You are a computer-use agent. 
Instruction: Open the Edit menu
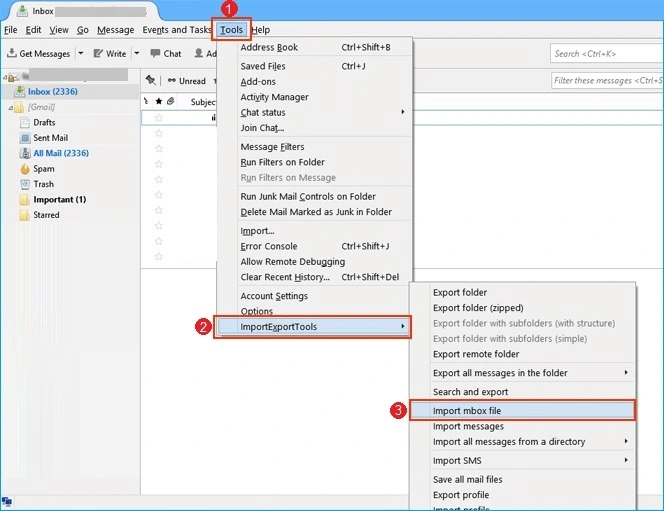[x=33, y=30]
